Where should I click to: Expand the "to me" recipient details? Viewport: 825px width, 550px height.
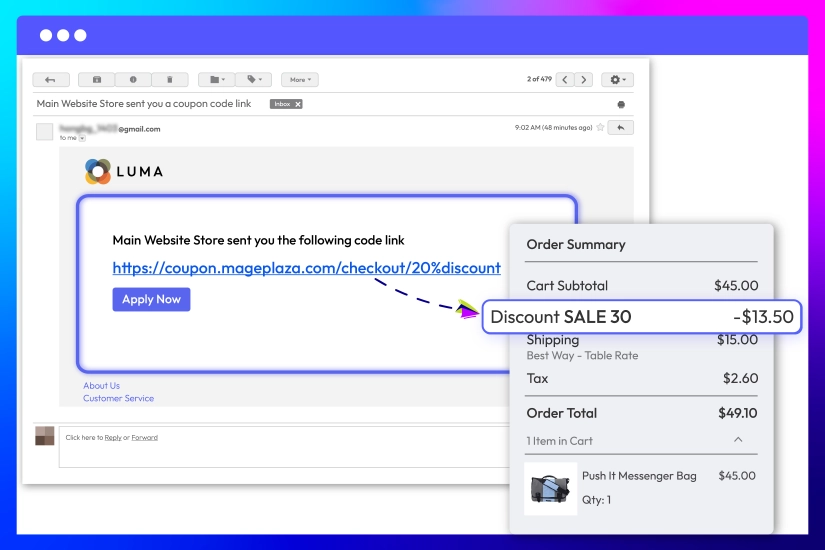[82, 138]
